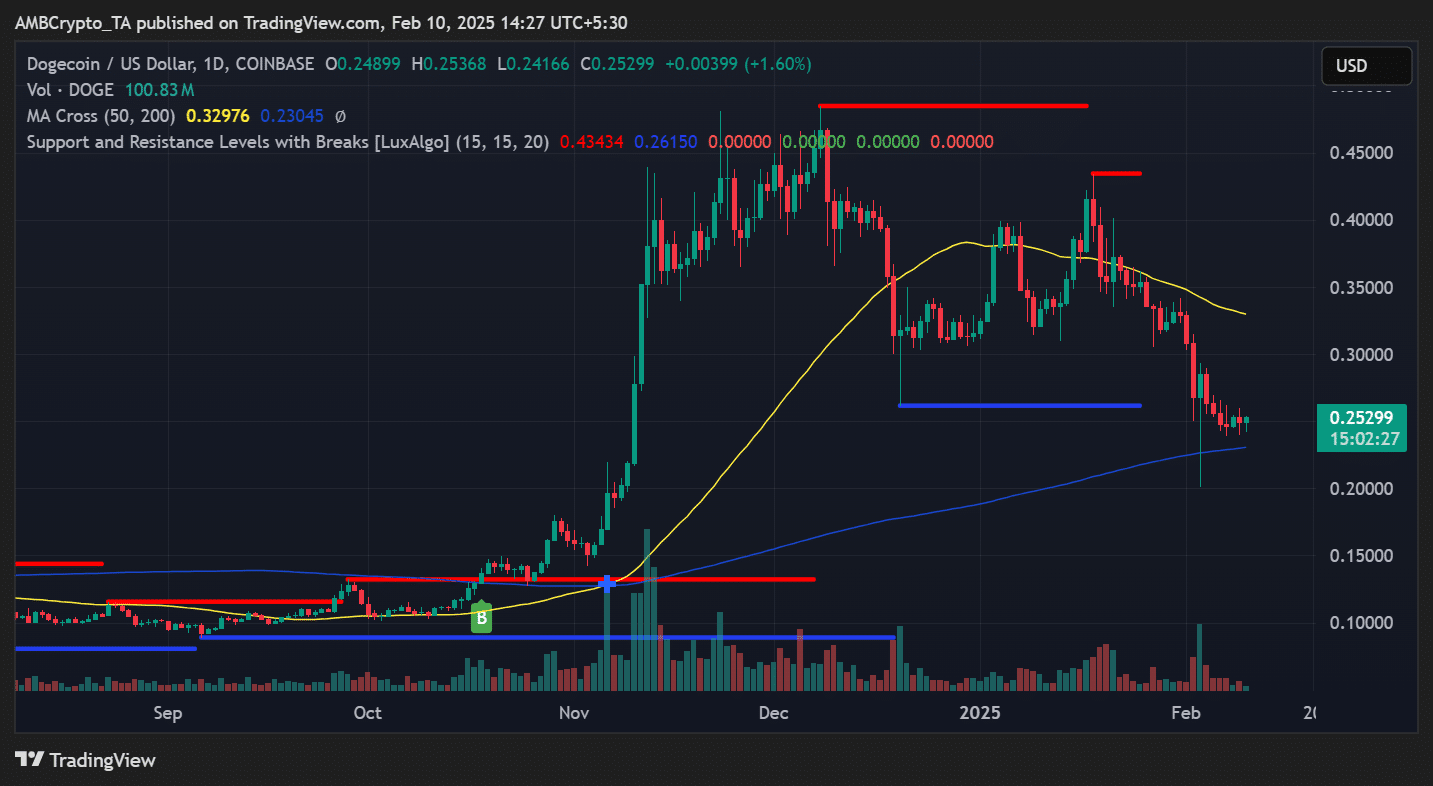Select the short red resistance line above January peak

(1116, 173)
